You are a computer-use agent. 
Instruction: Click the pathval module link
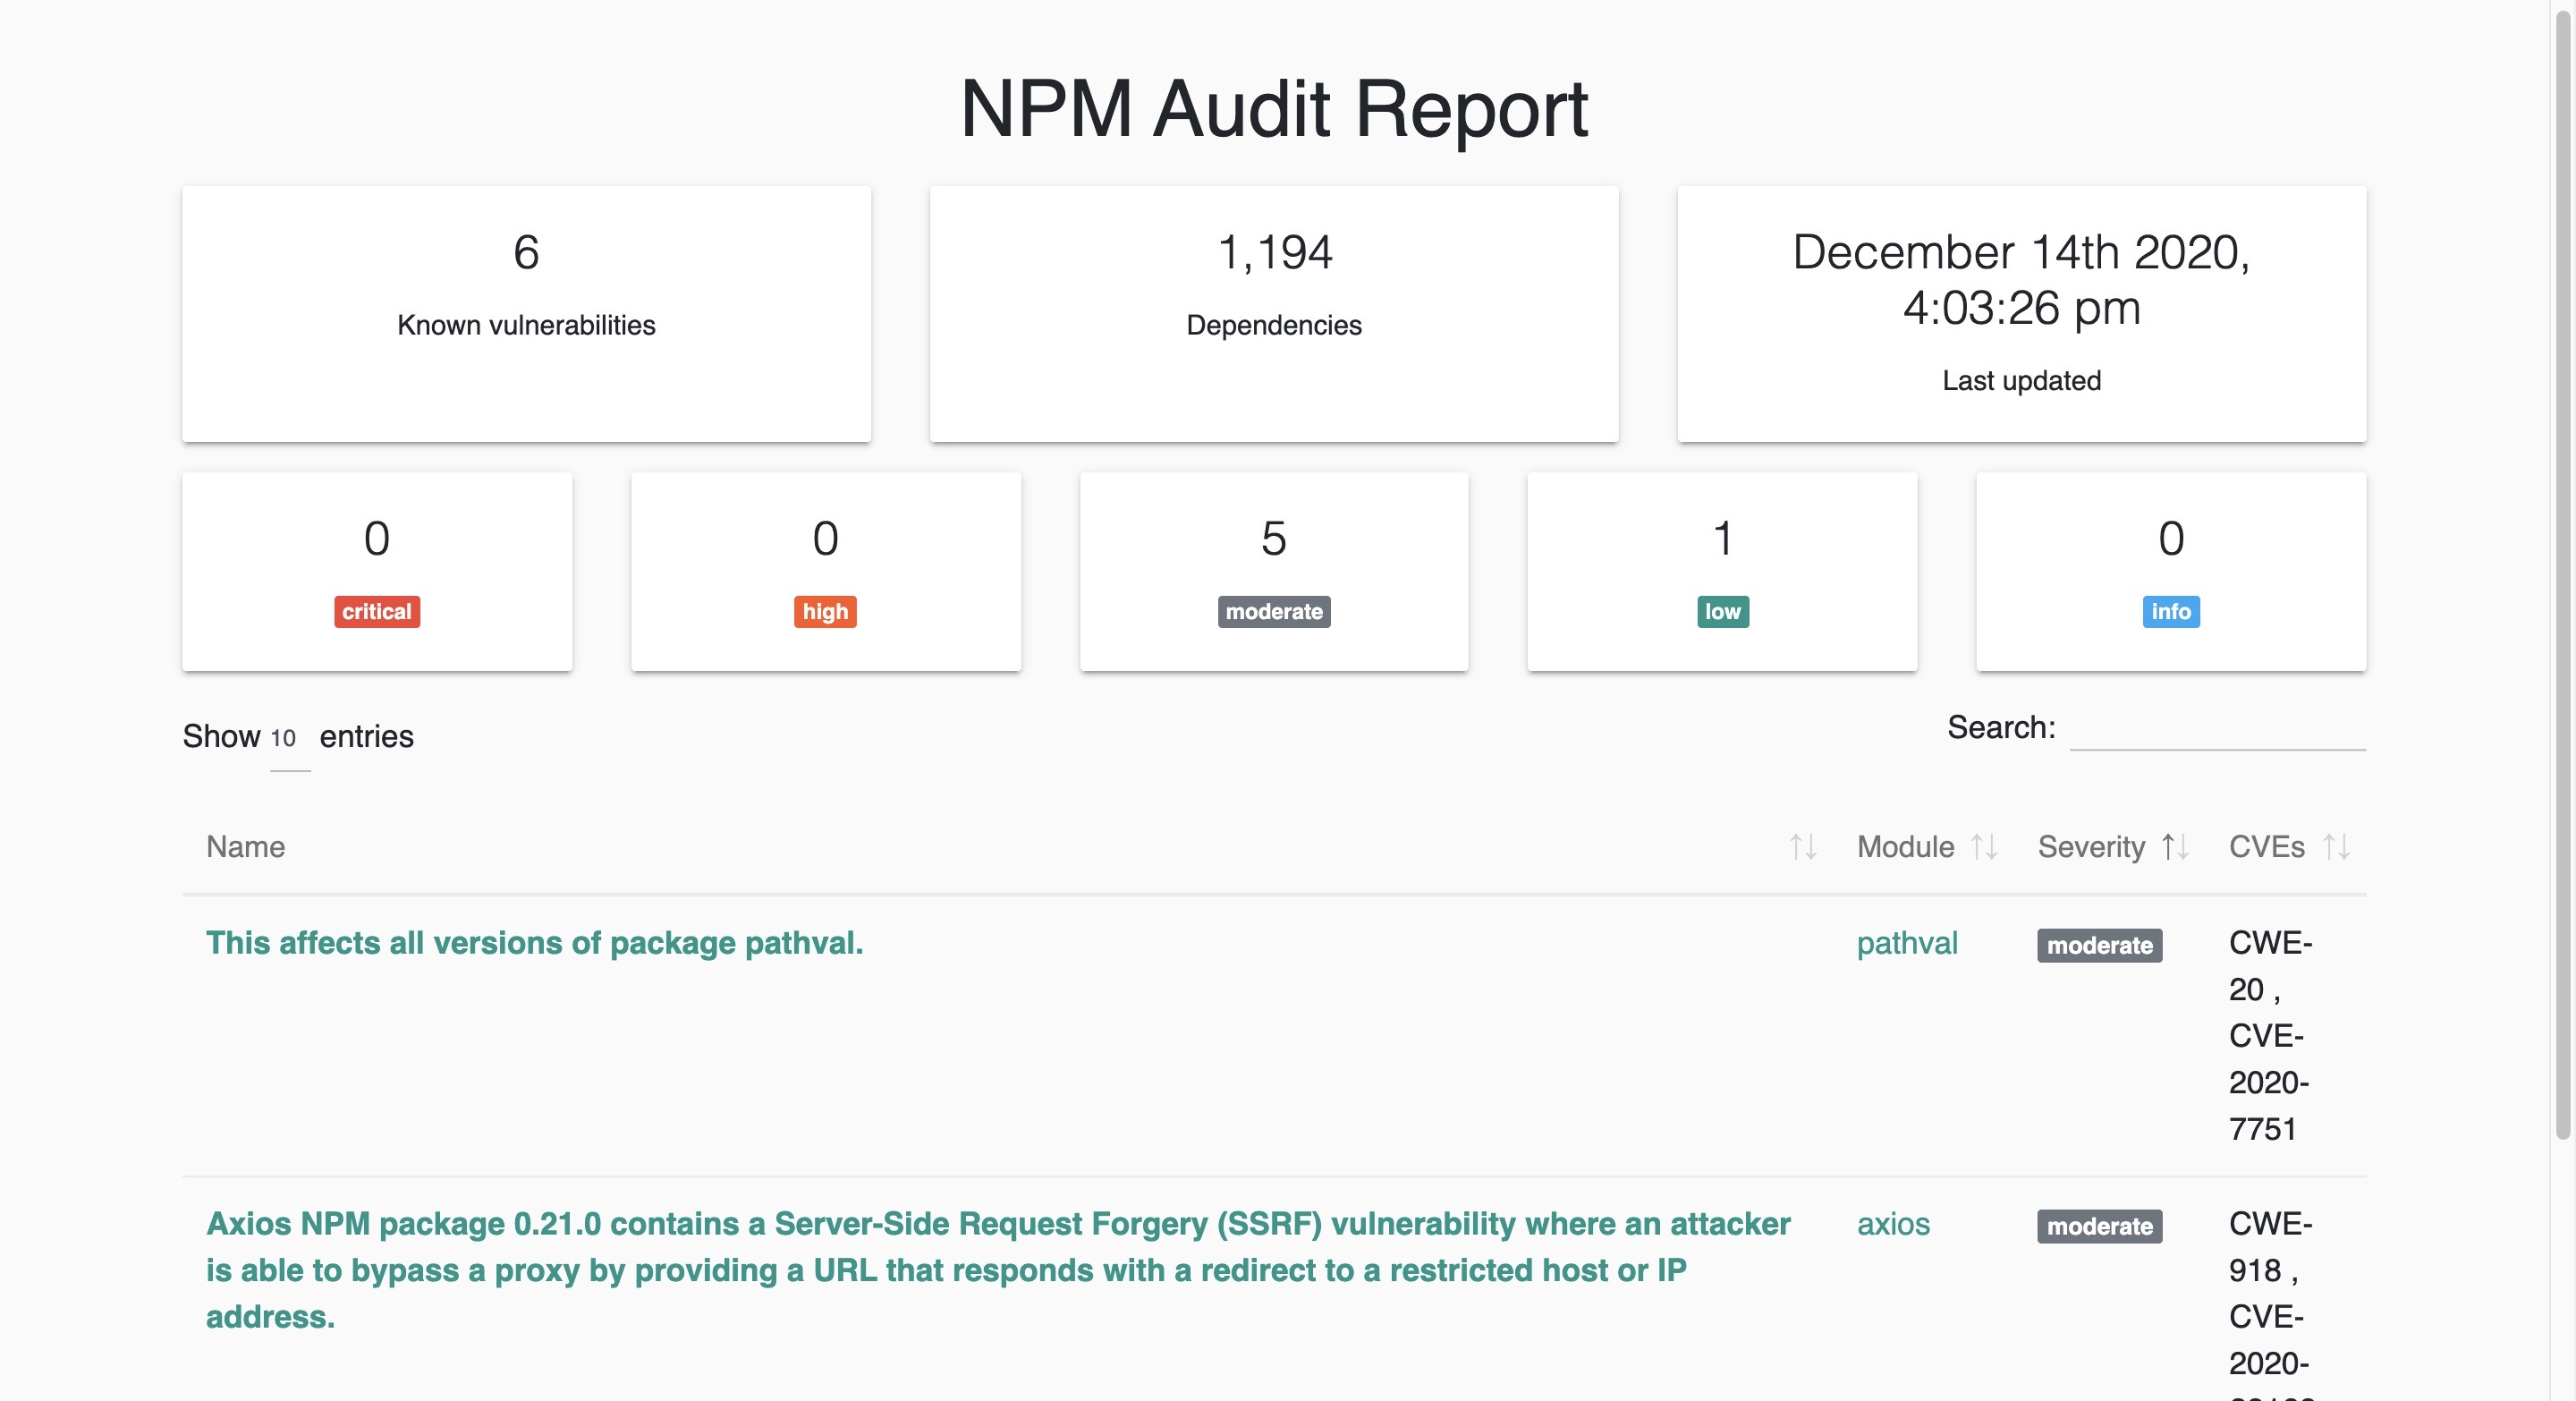[x=1906, y=943]
